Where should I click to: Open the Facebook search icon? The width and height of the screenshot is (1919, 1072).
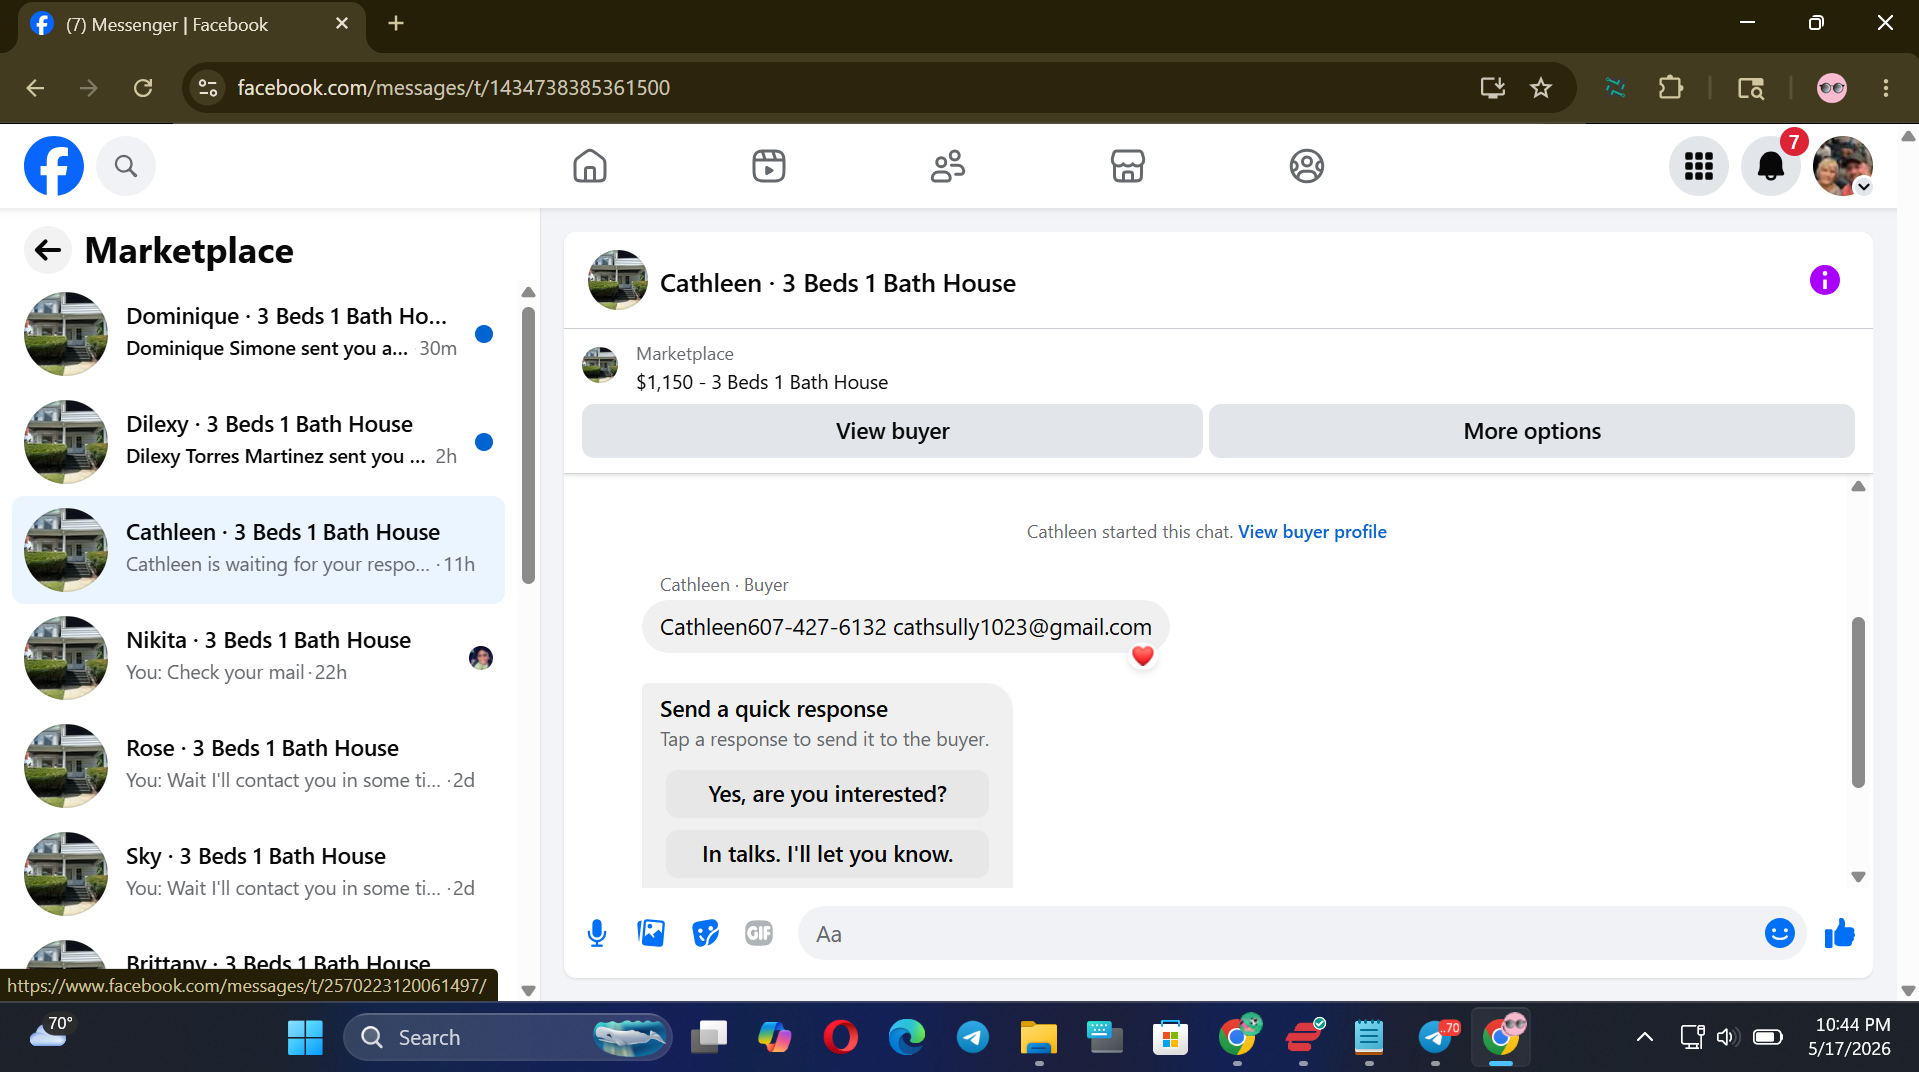(x=126, y=166)
